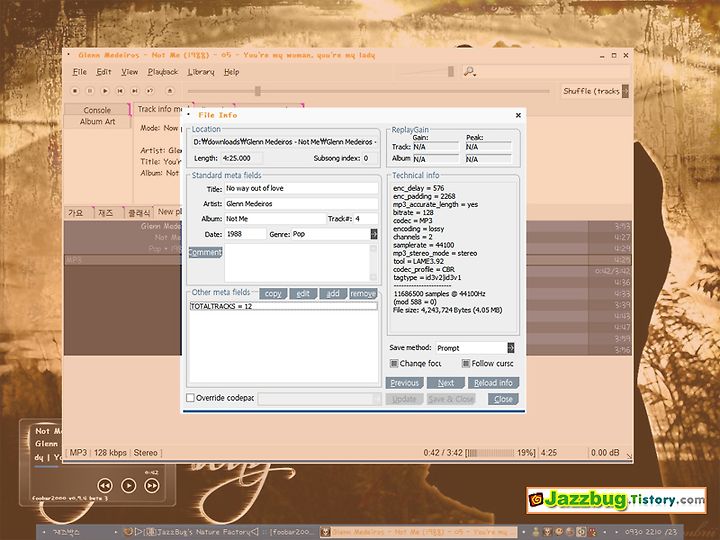Open the Shuffle (tracks) playback order dropdown
The width and height of the screenshot is (720, 540).
[625, 91]
